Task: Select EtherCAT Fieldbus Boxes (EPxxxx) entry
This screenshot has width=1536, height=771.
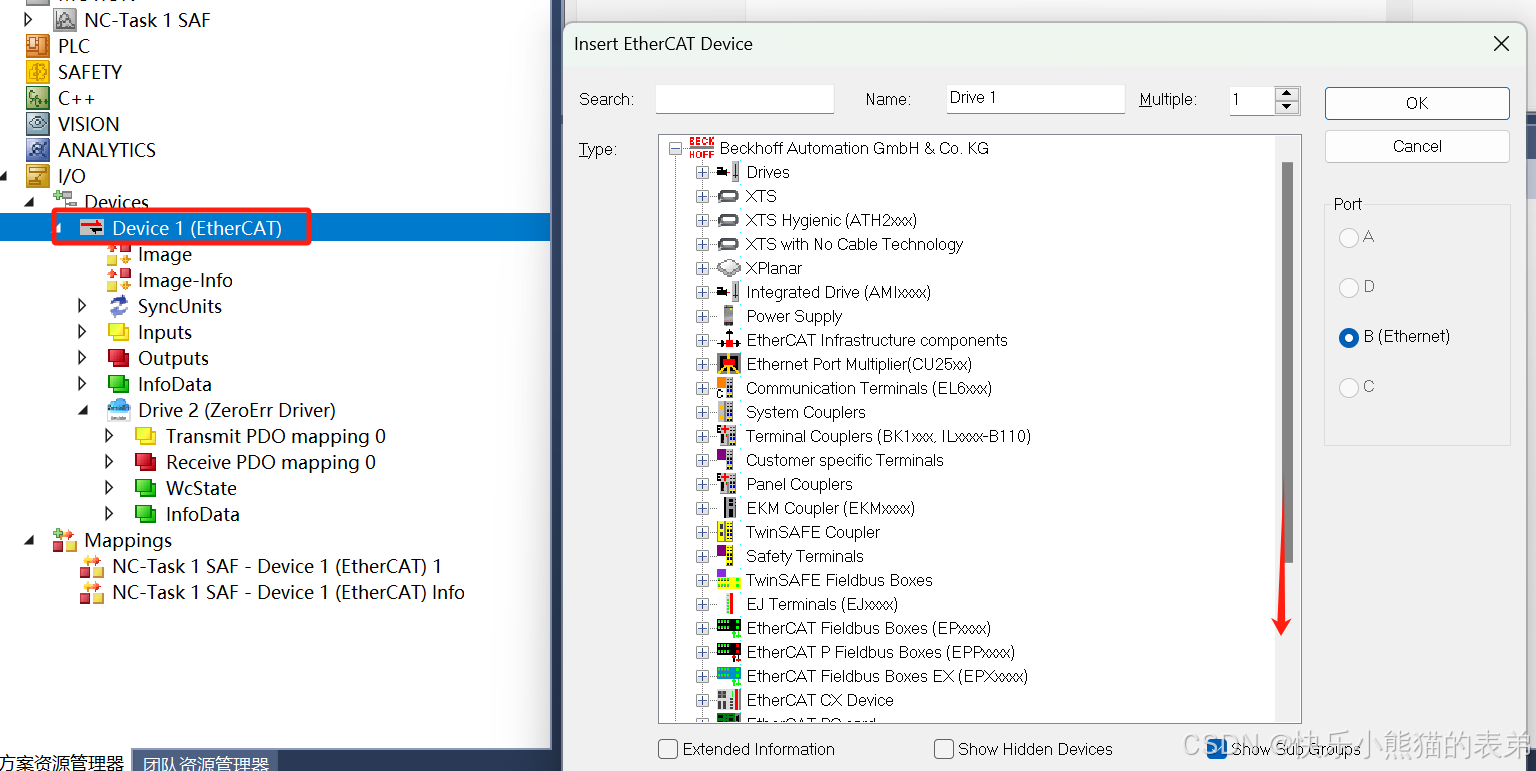Action: coord(868,628)
